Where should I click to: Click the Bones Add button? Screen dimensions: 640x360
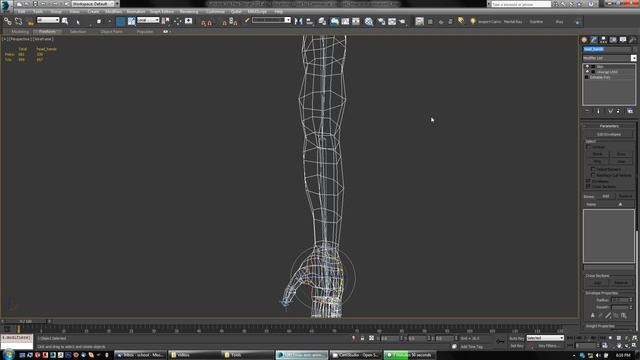click(606, 196)
